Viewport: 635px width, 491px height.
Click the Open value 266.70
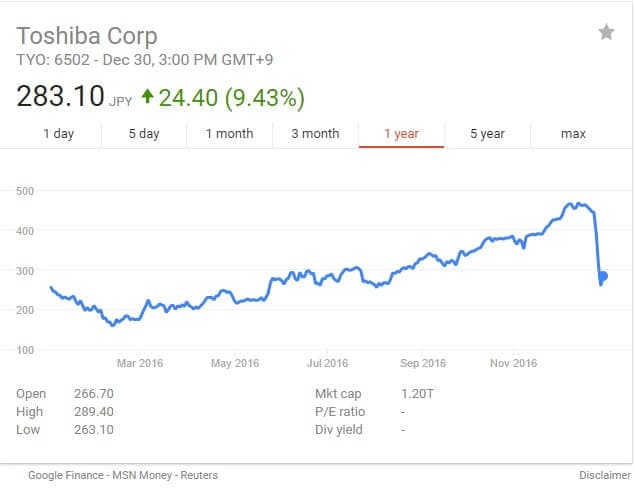click(x=93, y=394)
